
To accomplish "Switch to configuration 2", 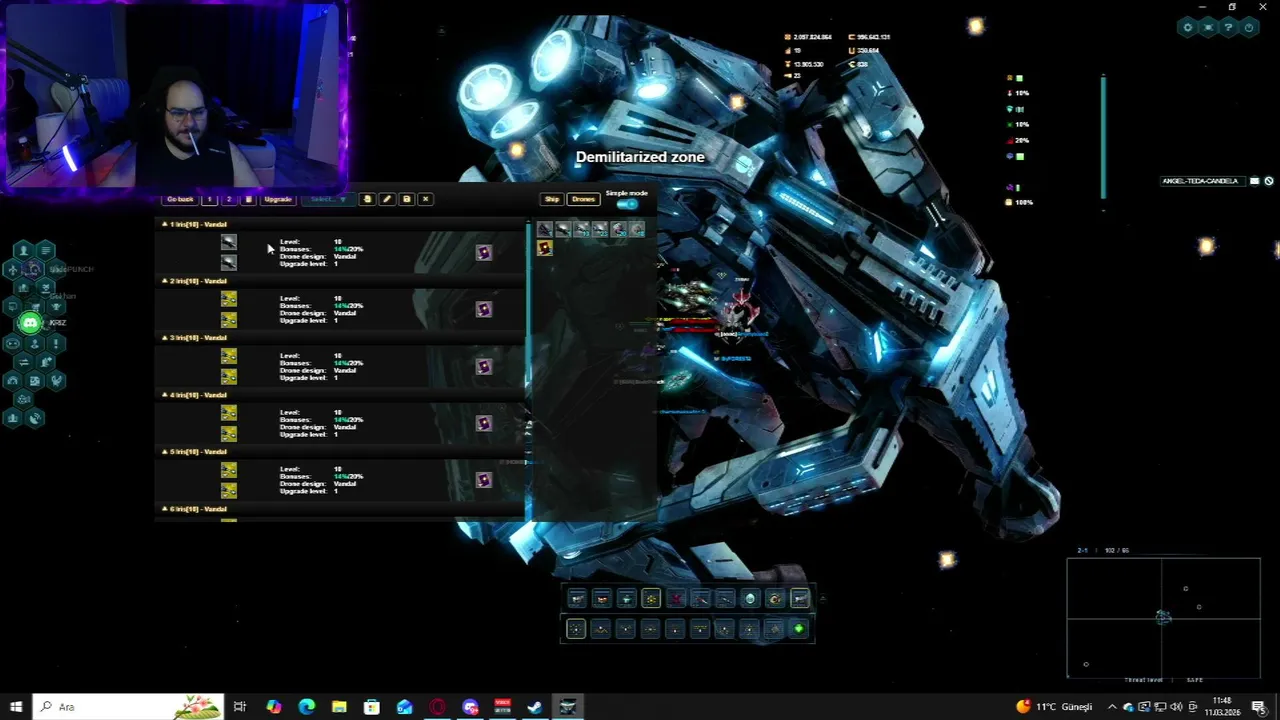I will pos(229,199).
